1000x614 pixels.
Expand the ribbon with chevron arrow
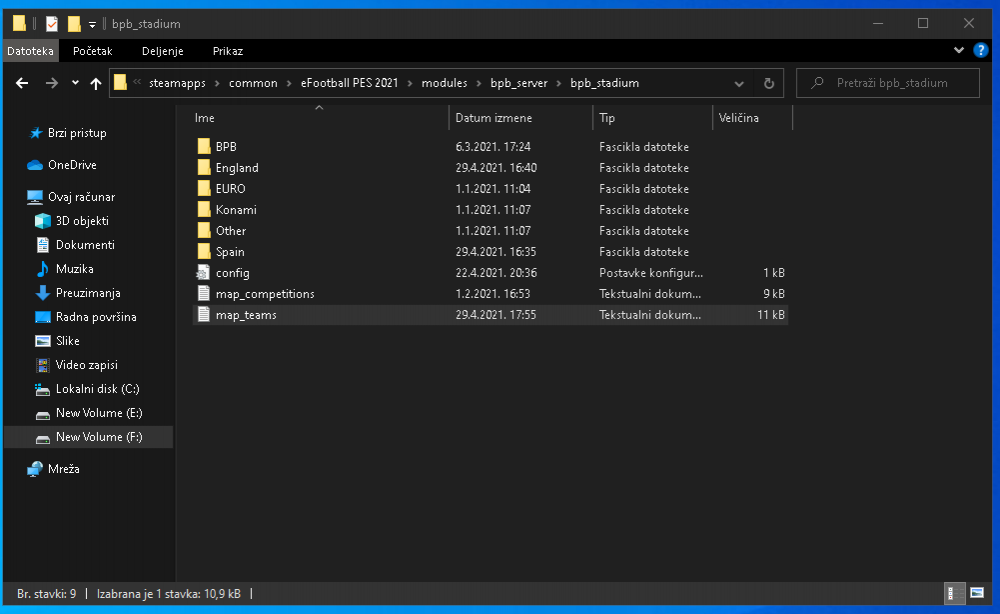(x=960, y=50)
